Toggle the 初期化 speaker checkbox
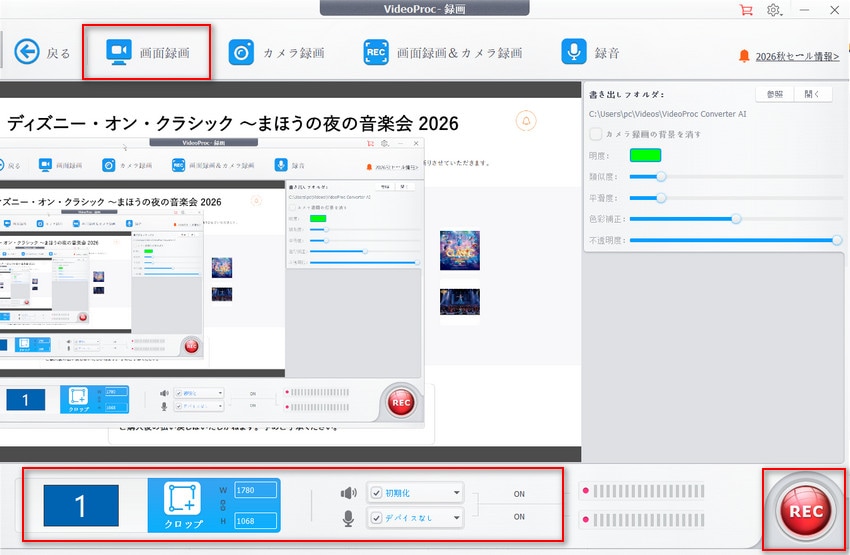 (376, 493)
